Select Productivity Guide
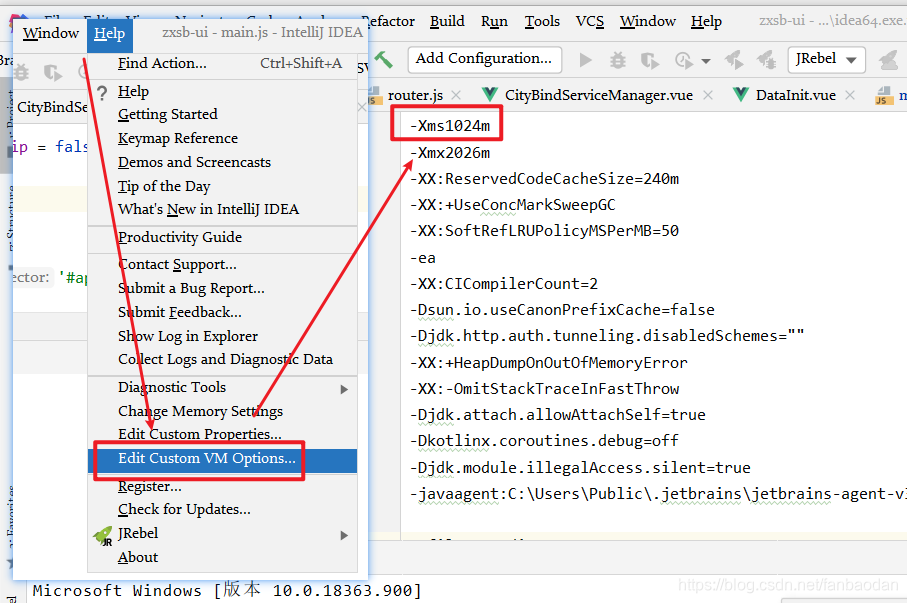Viewport: 907px width, 603px height. click(x=223, y=237)
